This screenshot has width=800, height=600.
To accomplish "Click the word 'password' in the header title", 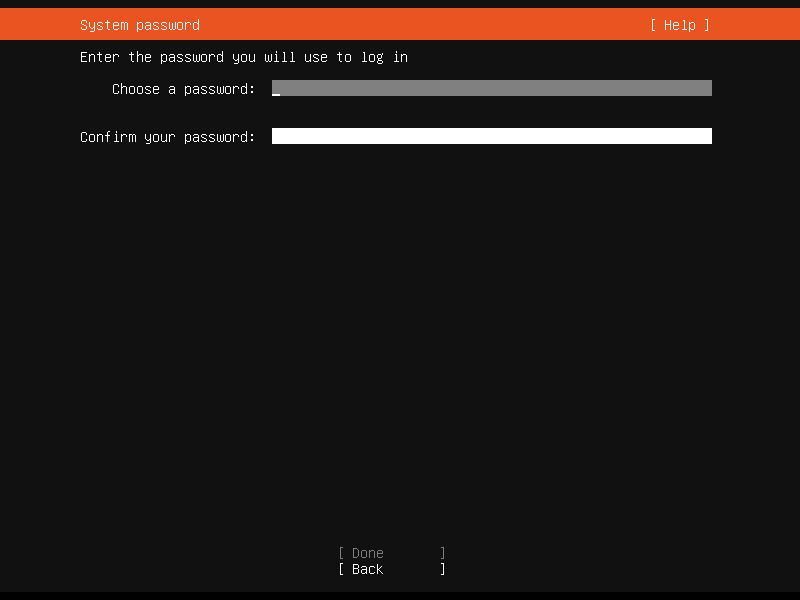I will point(167,25).
